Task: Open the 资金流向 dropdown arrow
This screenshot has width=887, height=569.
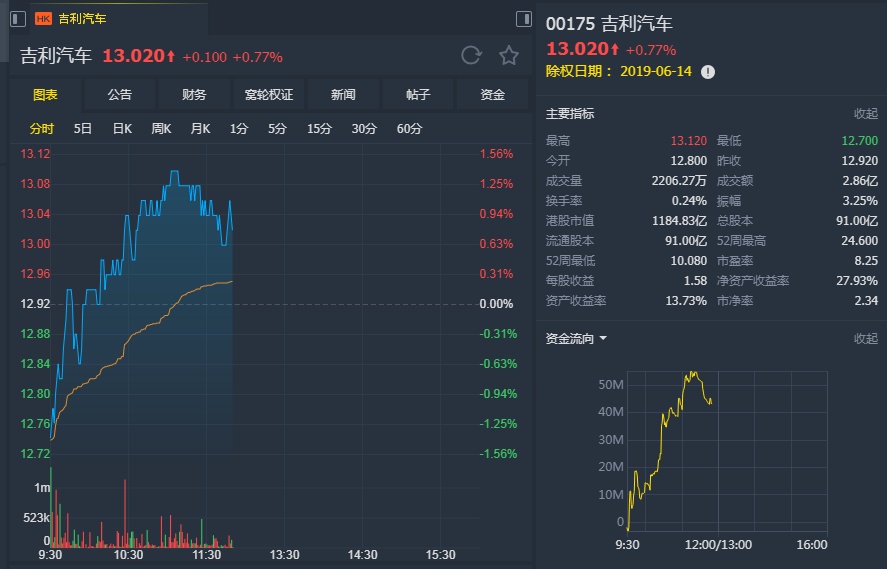Action: point(603,339)
